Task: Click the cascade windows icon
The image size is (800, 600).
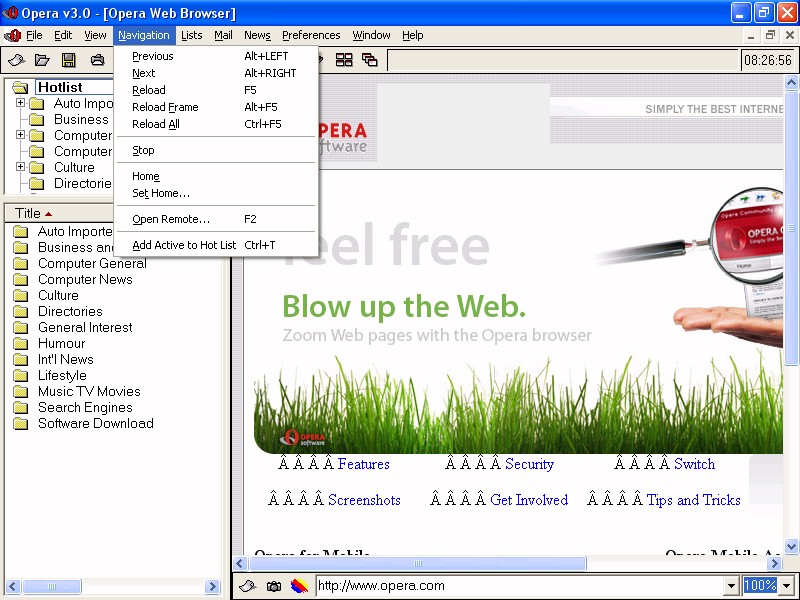Action: tap(369, 60)
